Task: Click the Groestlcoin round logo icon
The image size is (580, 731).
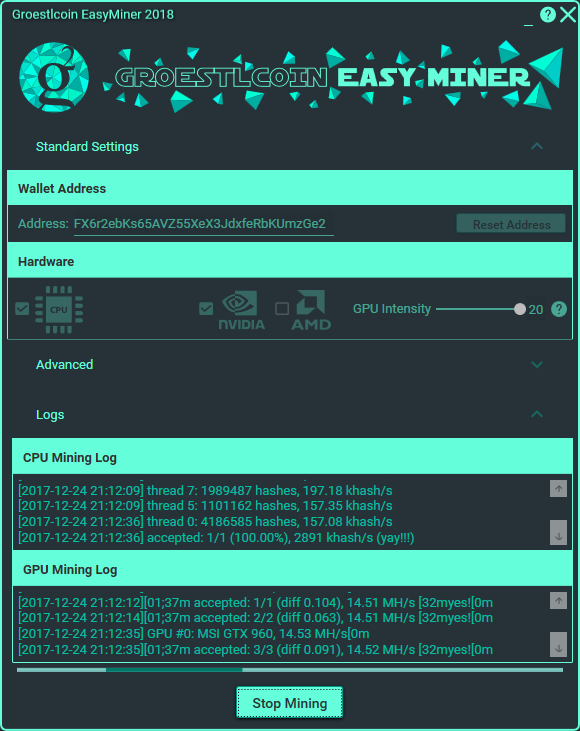Action: pos(54,77)
